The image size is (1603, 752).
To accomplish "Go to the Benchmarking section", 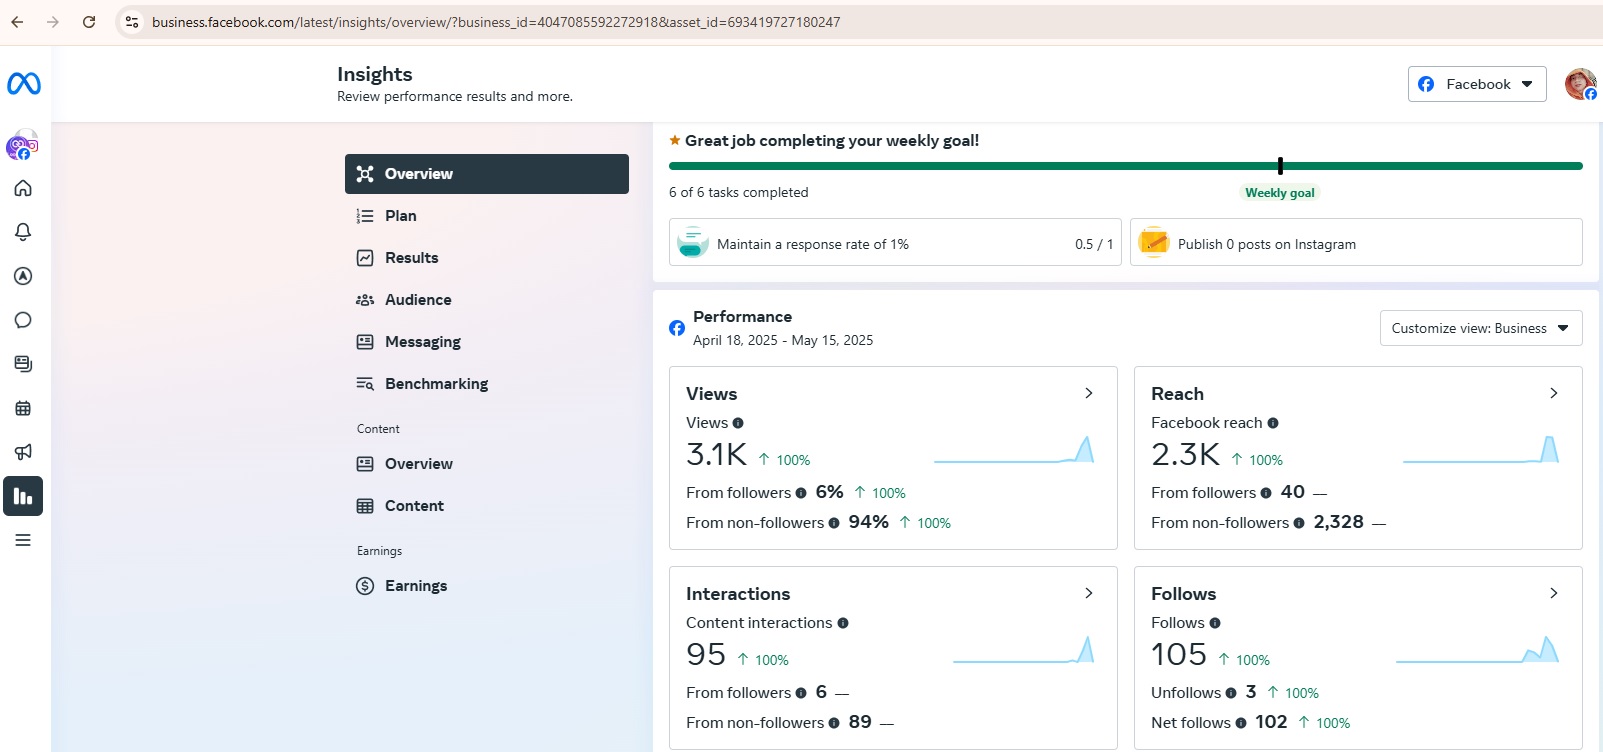I will (x=436, y=384).
